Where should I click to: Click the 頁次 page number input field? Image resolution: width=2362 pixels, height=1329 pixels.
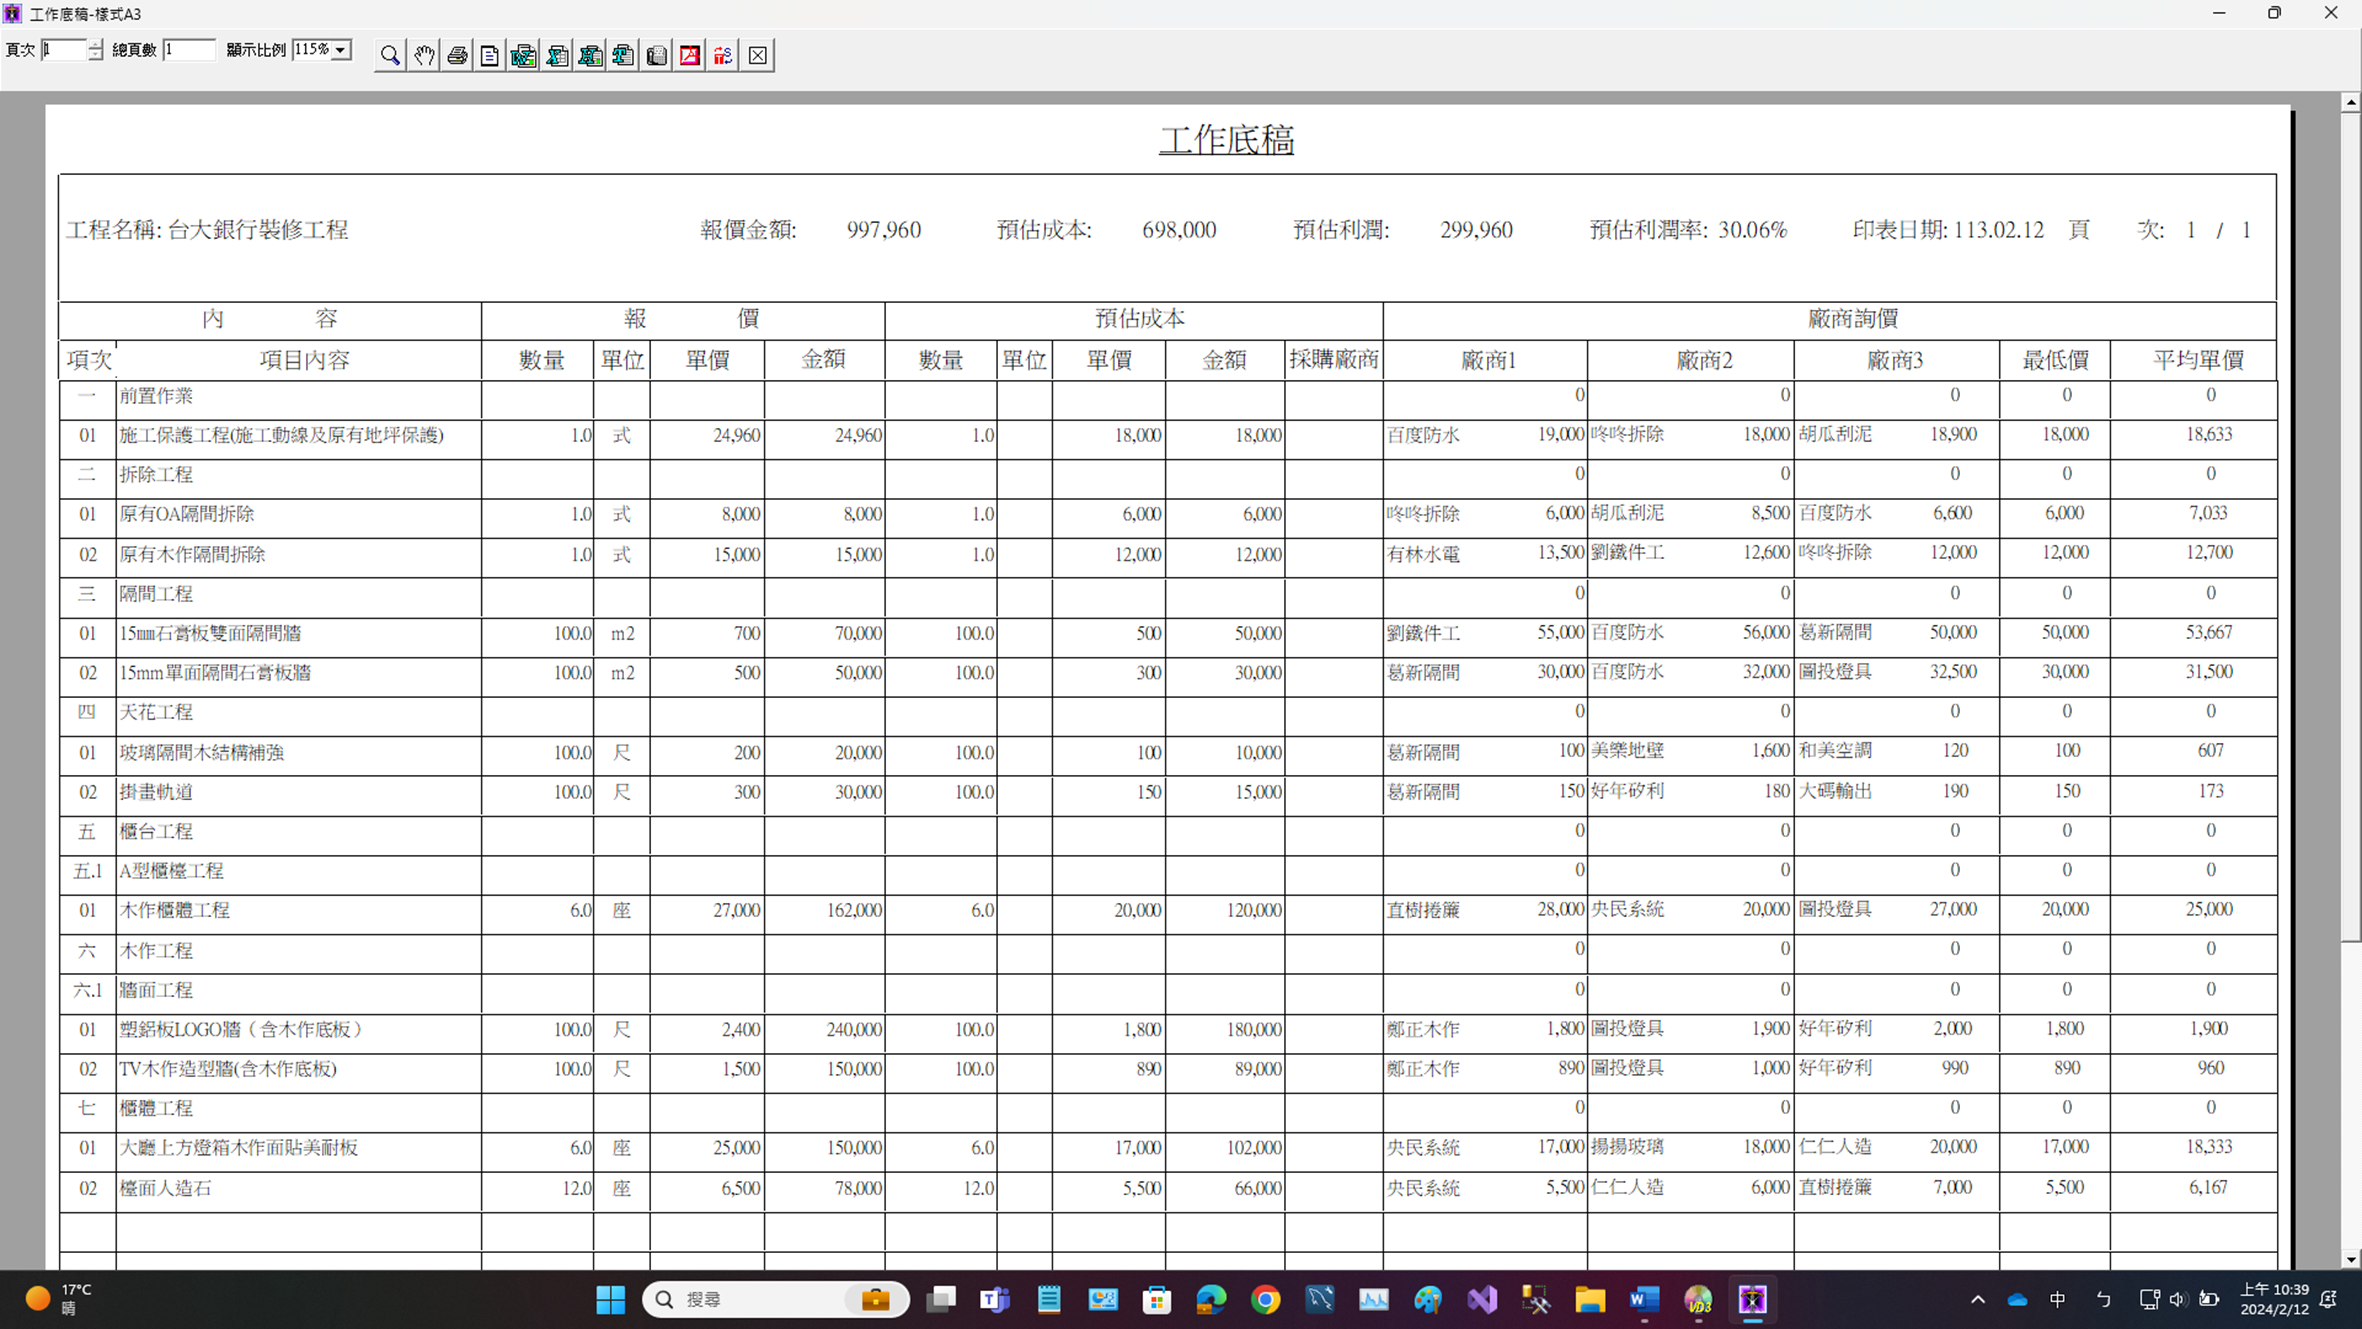point(64,50)
